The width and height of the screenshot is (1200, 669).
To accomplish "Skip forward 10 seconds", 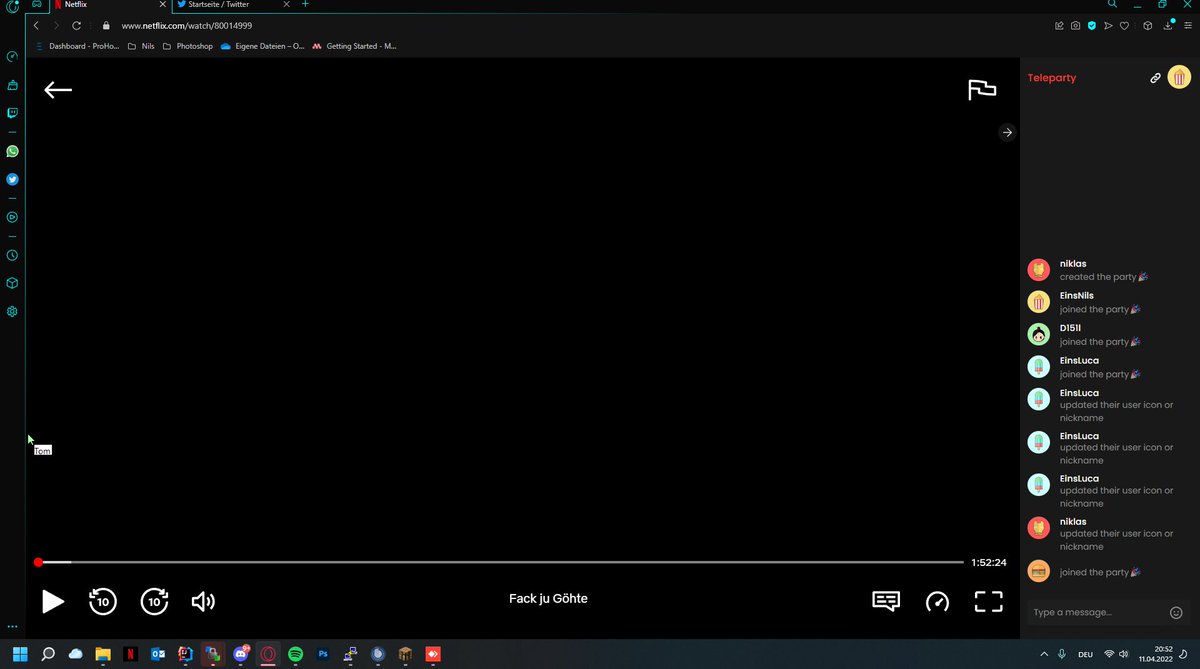I will (153, 601).
